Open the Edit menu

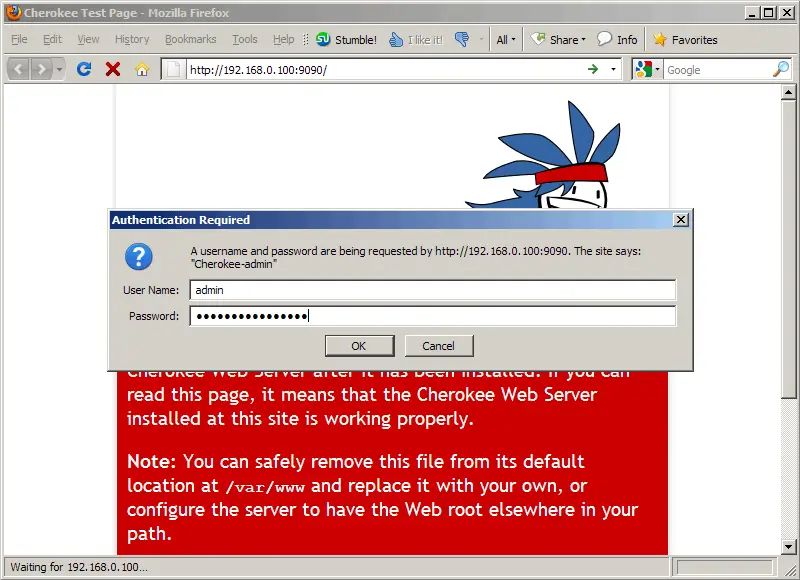(x=52, y=39)
